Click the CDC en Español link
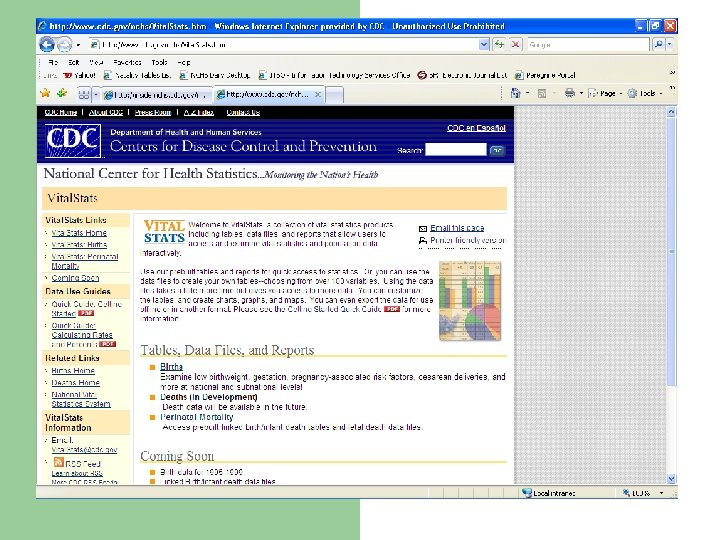This screenshot has height=540, width=720. click(476, 128)
